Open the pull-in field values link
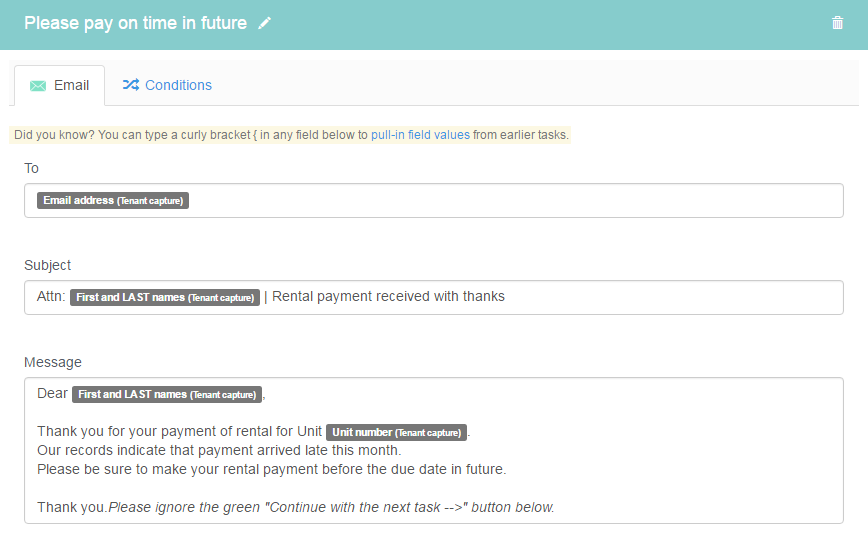The width and height of the screenshot is (868, 553). point(420,135)
